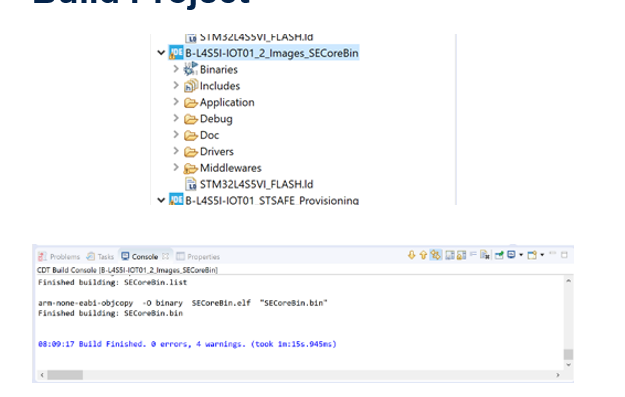Toggle the highlighted show-error-in-editor button
This screenshot has height=397, width=625.
pyautogui.click(x=436, y=255)
